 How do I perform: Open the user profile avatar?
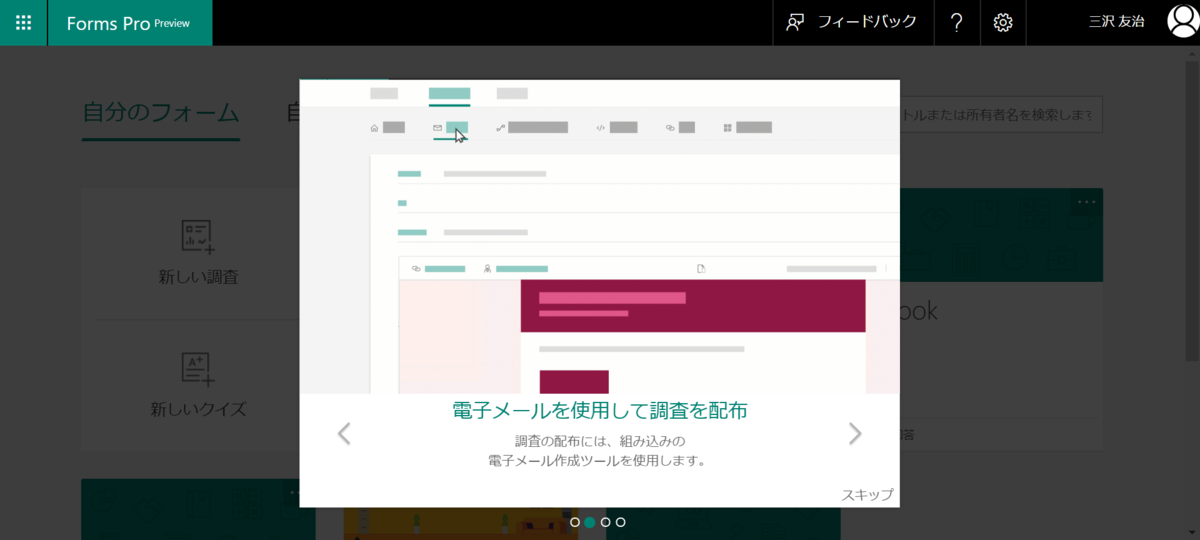tap(1182, 21)
